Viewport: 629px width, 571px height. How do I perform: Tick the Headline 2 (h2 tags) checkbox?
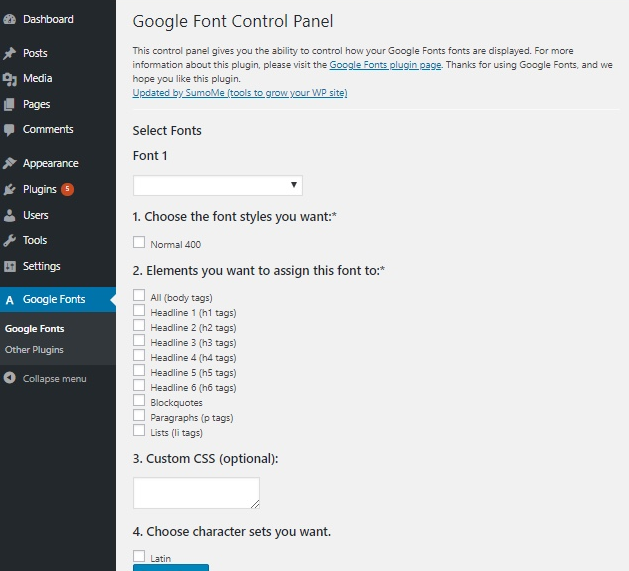[139, 325]
